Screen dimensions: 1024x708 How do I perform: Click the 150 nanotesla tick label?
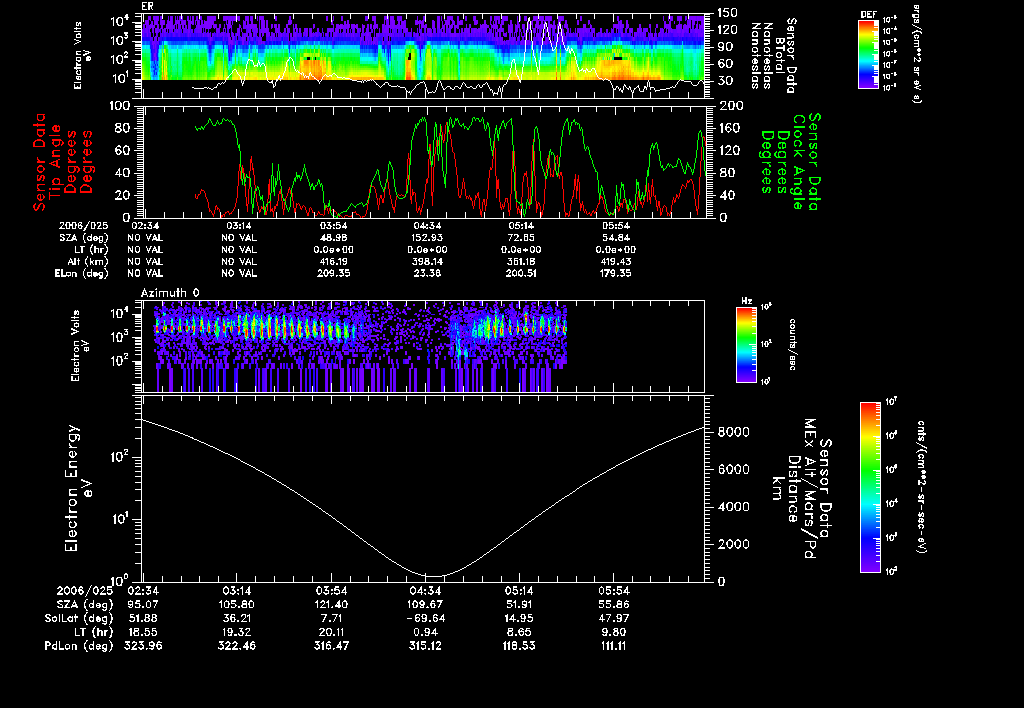728,12
